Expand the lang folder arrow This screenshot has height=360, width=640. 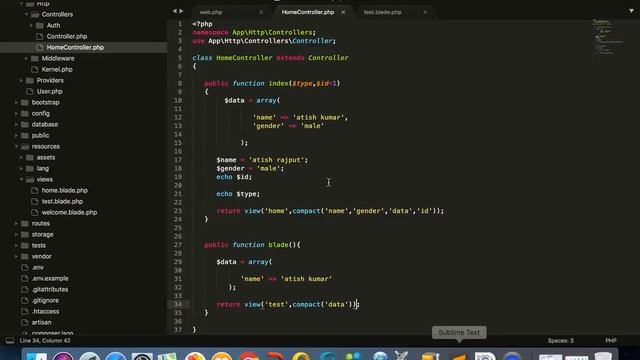(x=21, y=169)
